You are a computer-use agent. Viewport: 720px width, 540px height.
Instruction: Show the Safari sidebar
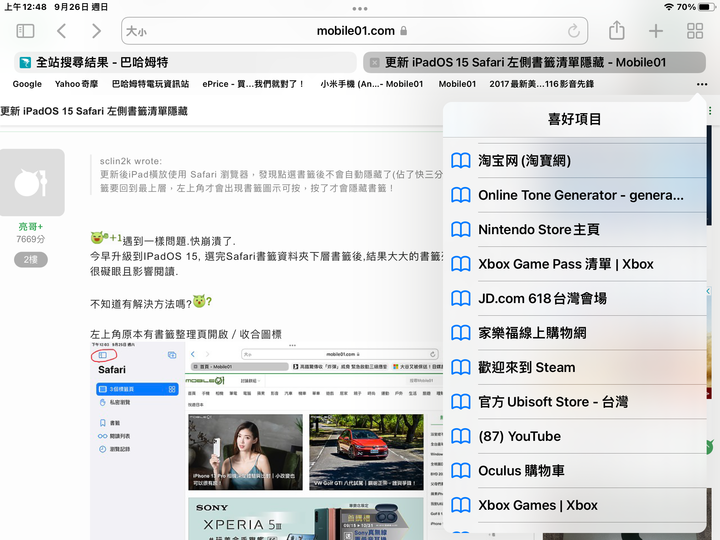(x=25, y=31)
